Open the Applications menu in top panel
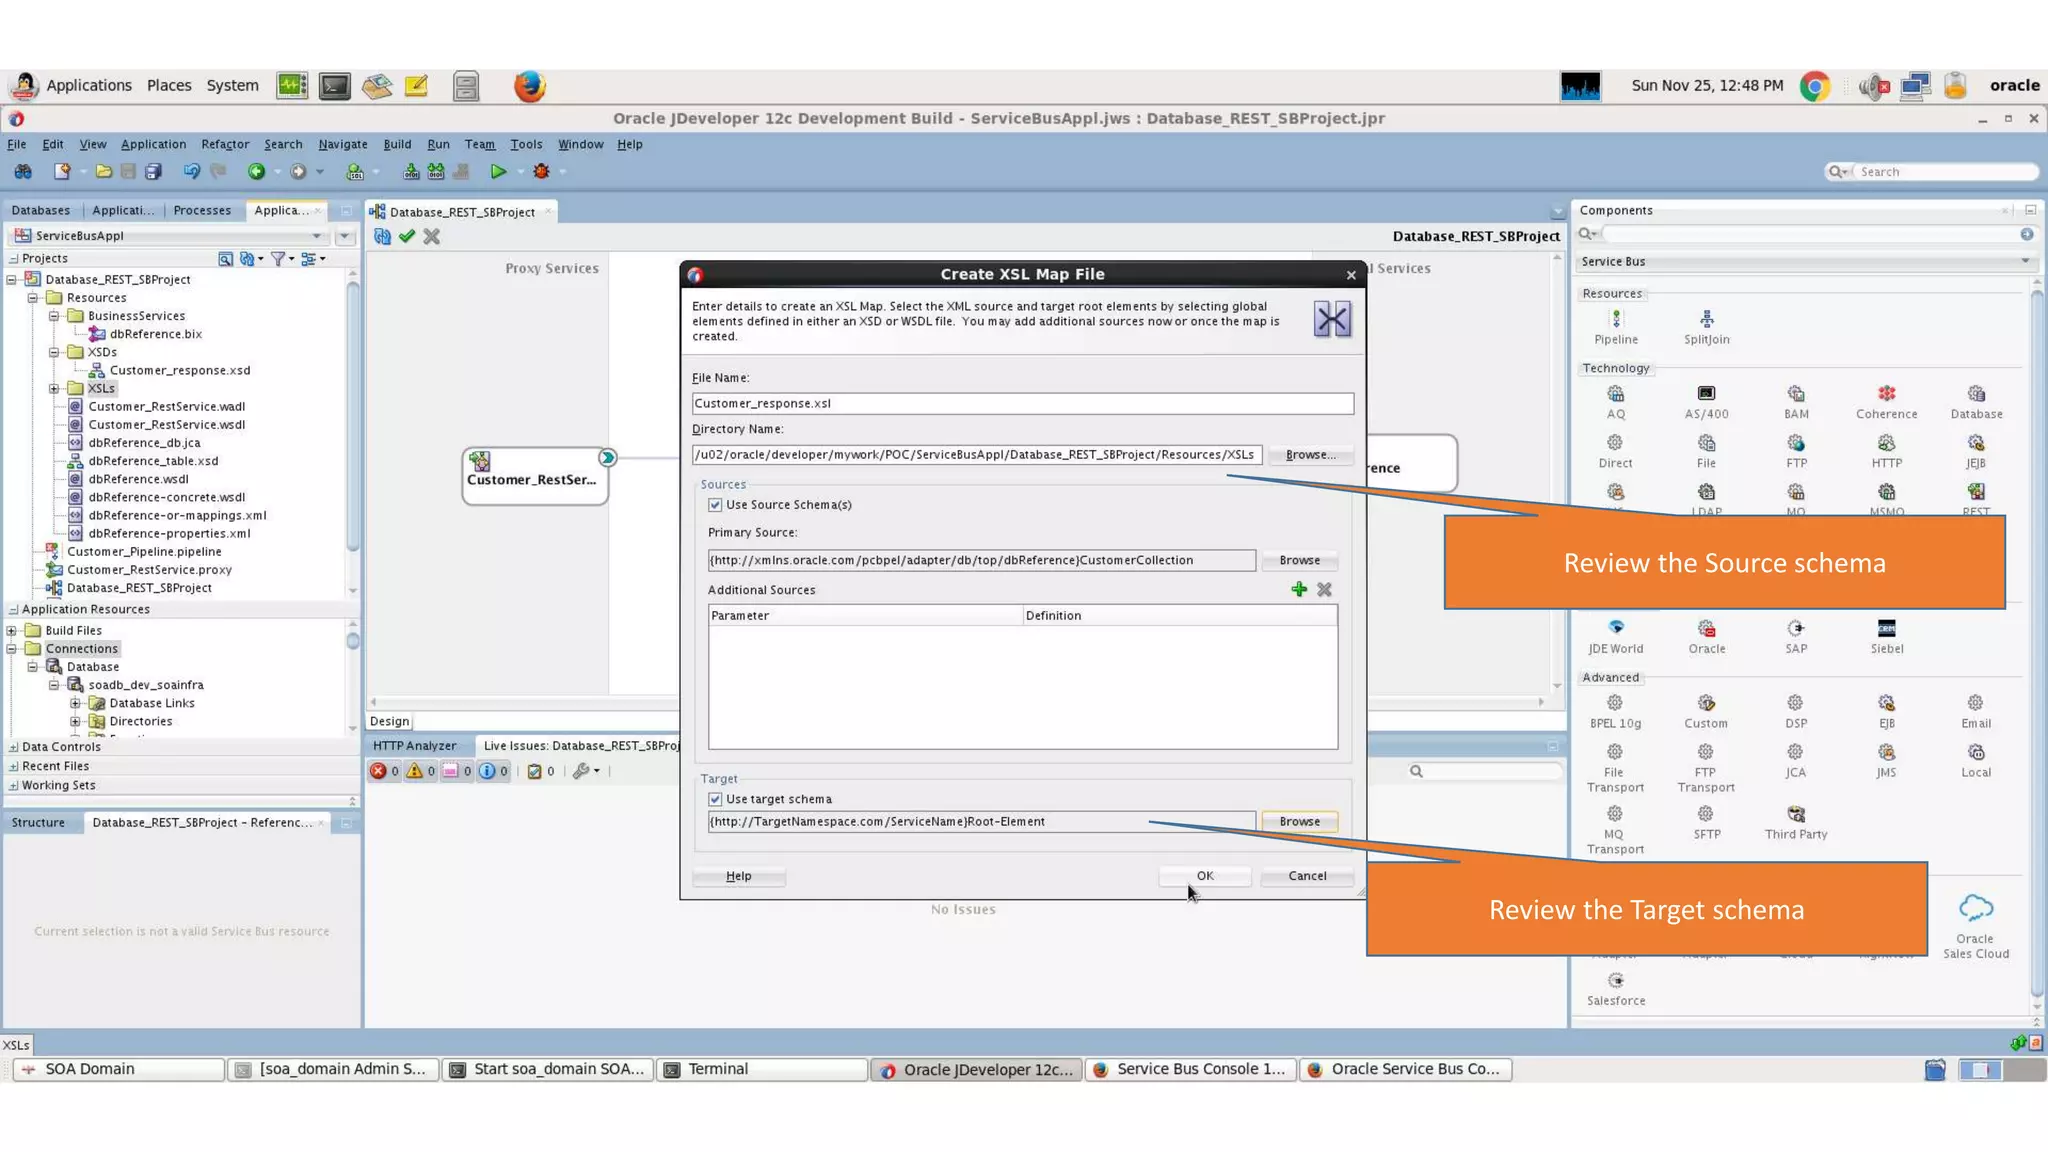The width and height of the screenshot is (2048, 1152). 88,86
